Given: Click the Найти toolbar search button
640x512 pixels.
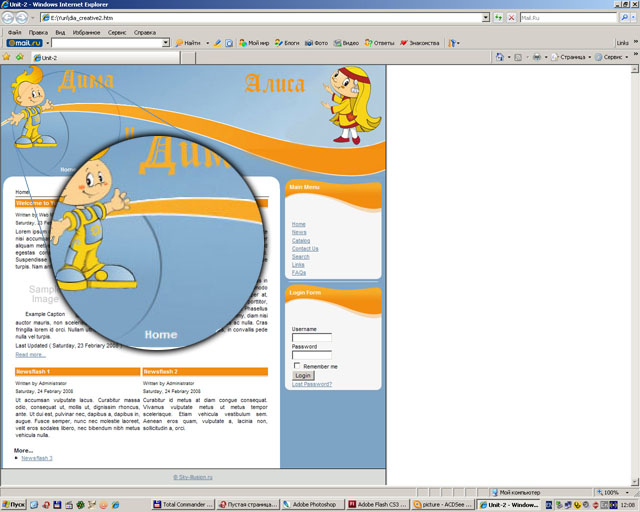Looking at the screenshot, I should point(188,43).
